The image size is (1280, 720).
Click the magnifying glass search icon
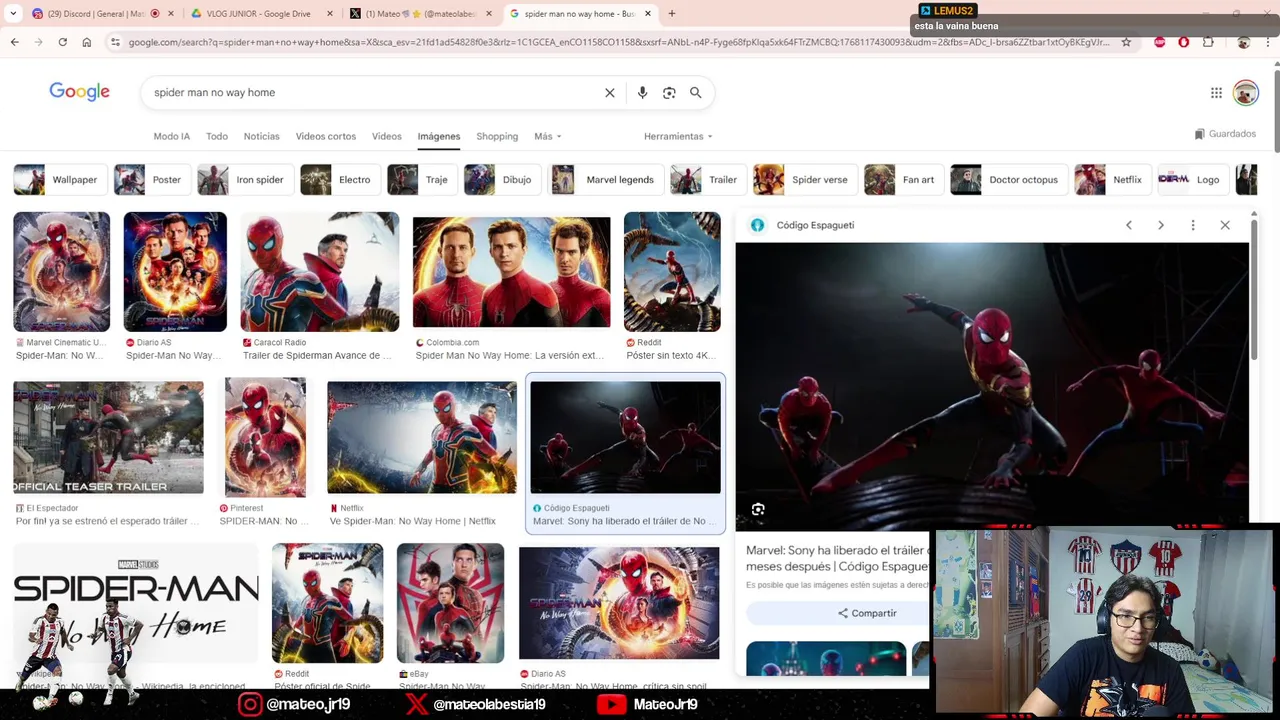[x=696, y=92]
